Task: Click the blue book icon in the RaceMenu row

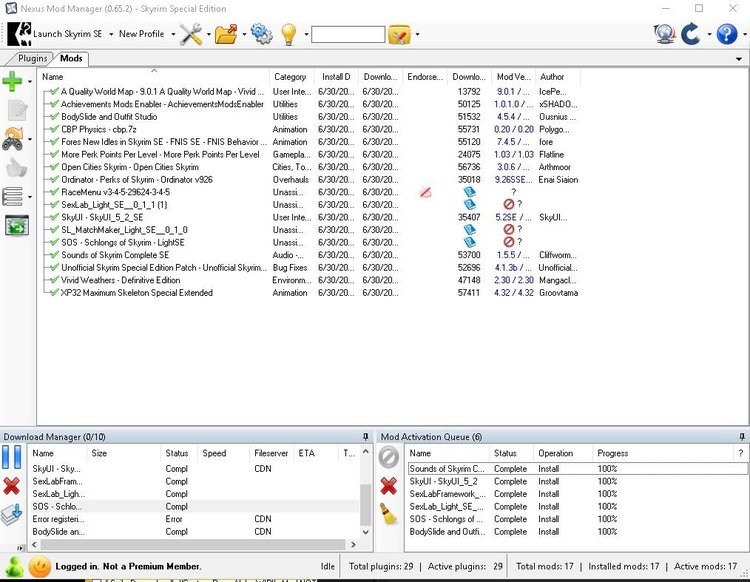Action: [x=470, y=192]
